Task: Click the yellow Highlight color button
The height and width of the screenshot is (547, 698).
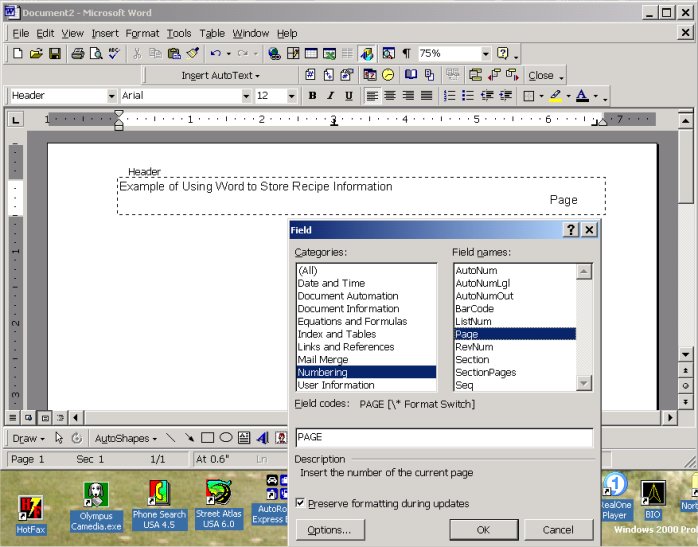Action: 555,96
